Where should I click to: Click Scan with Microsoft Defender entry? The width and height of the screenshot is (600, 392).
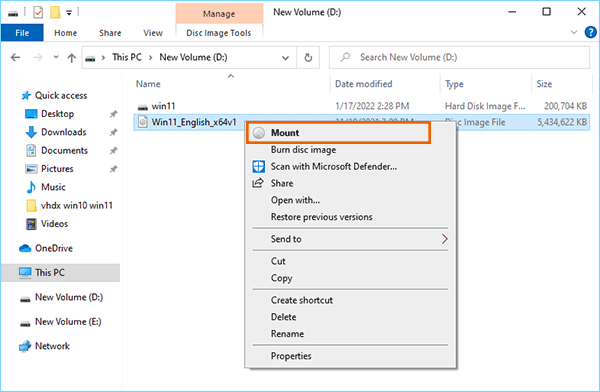tap(334, 167)
